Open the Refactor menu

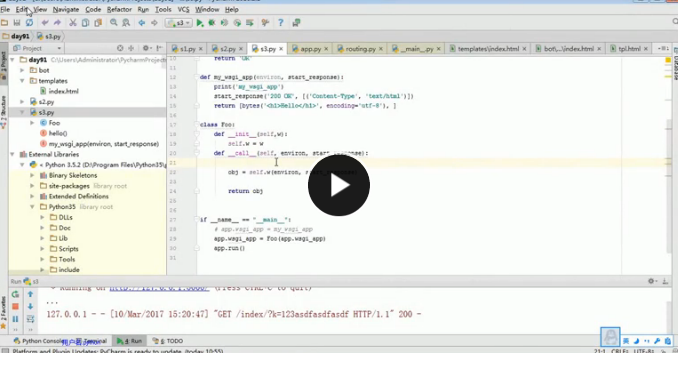click(x=119, y=9)
